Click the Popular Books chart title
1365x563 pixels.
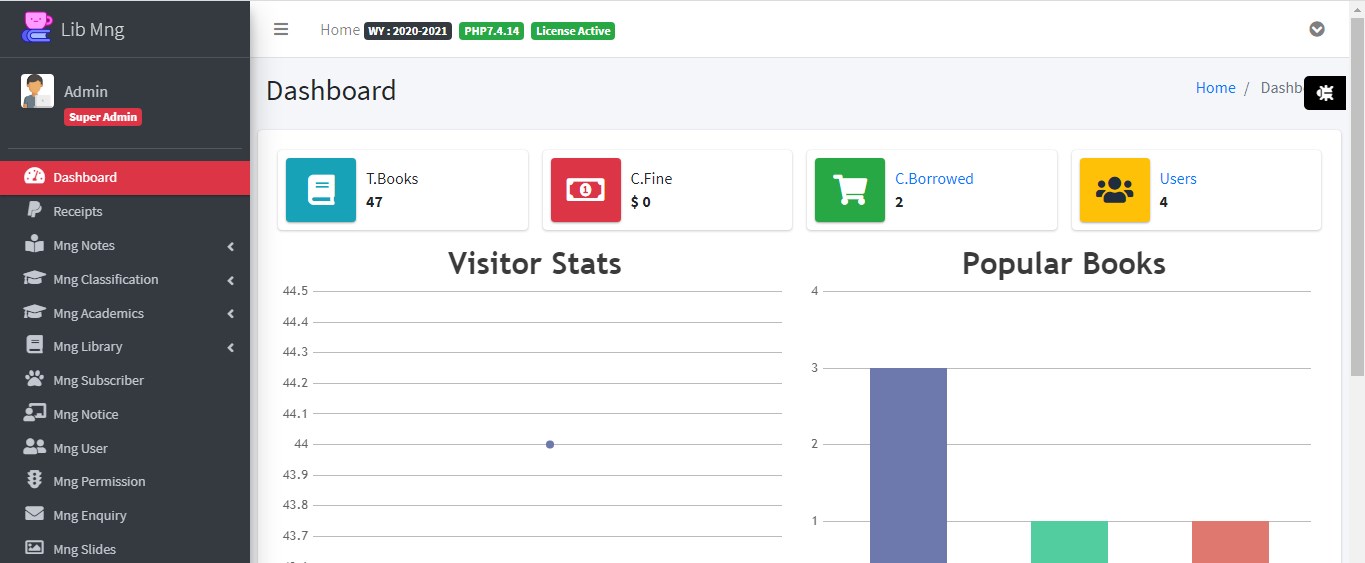click(x=1064, y=263)
